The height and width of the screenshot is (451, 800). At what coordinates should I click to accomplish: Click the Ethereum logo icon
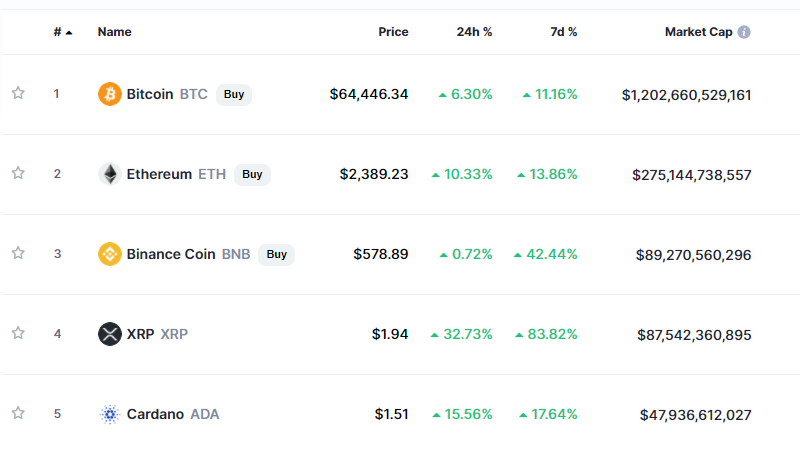(109, 174)
